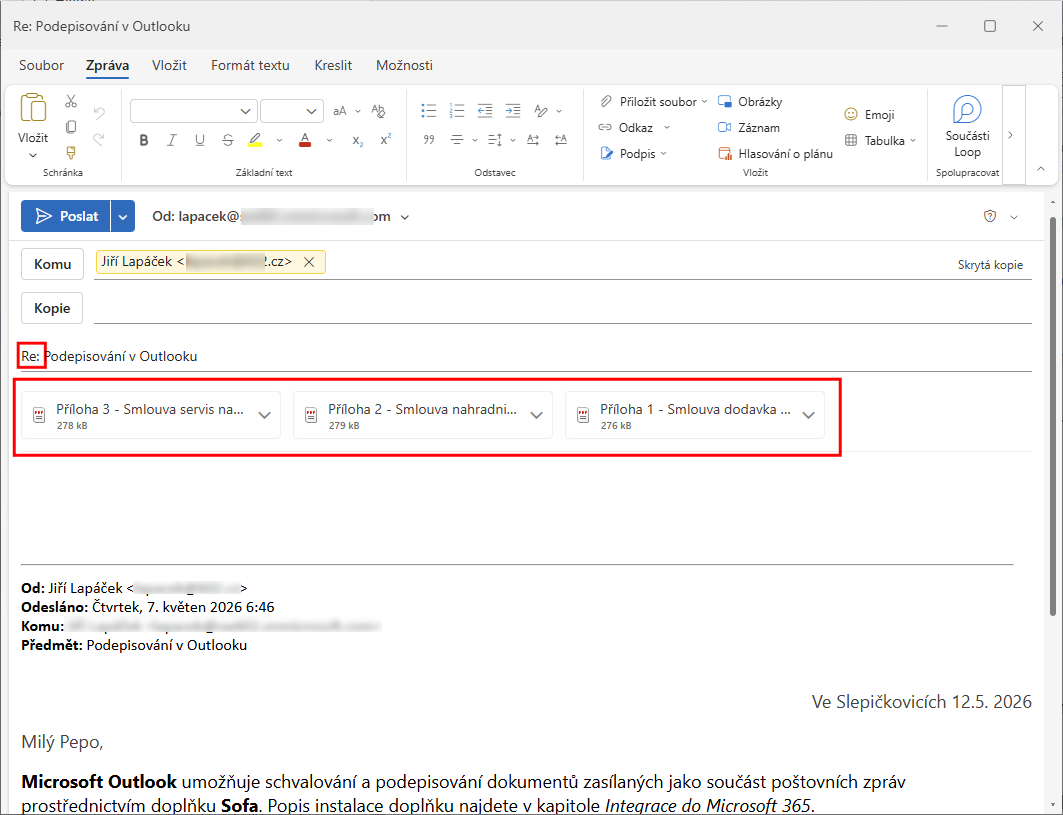Viewport: 1063px width, 815px height.
Task: Click the Komu recipients button
Action: click(x=52, y=264)
